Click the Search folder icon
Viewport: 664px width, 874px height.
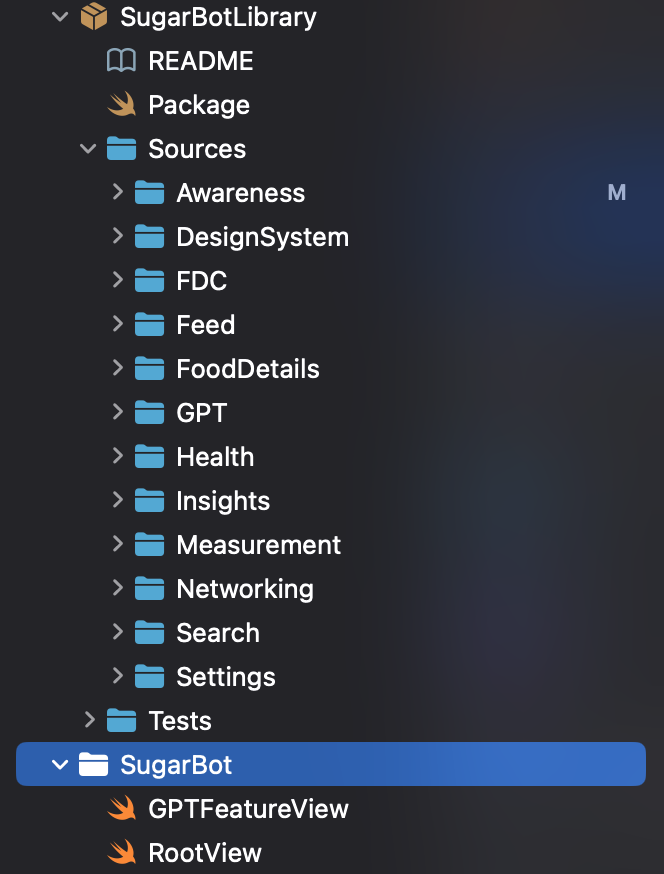click(149, 633)
